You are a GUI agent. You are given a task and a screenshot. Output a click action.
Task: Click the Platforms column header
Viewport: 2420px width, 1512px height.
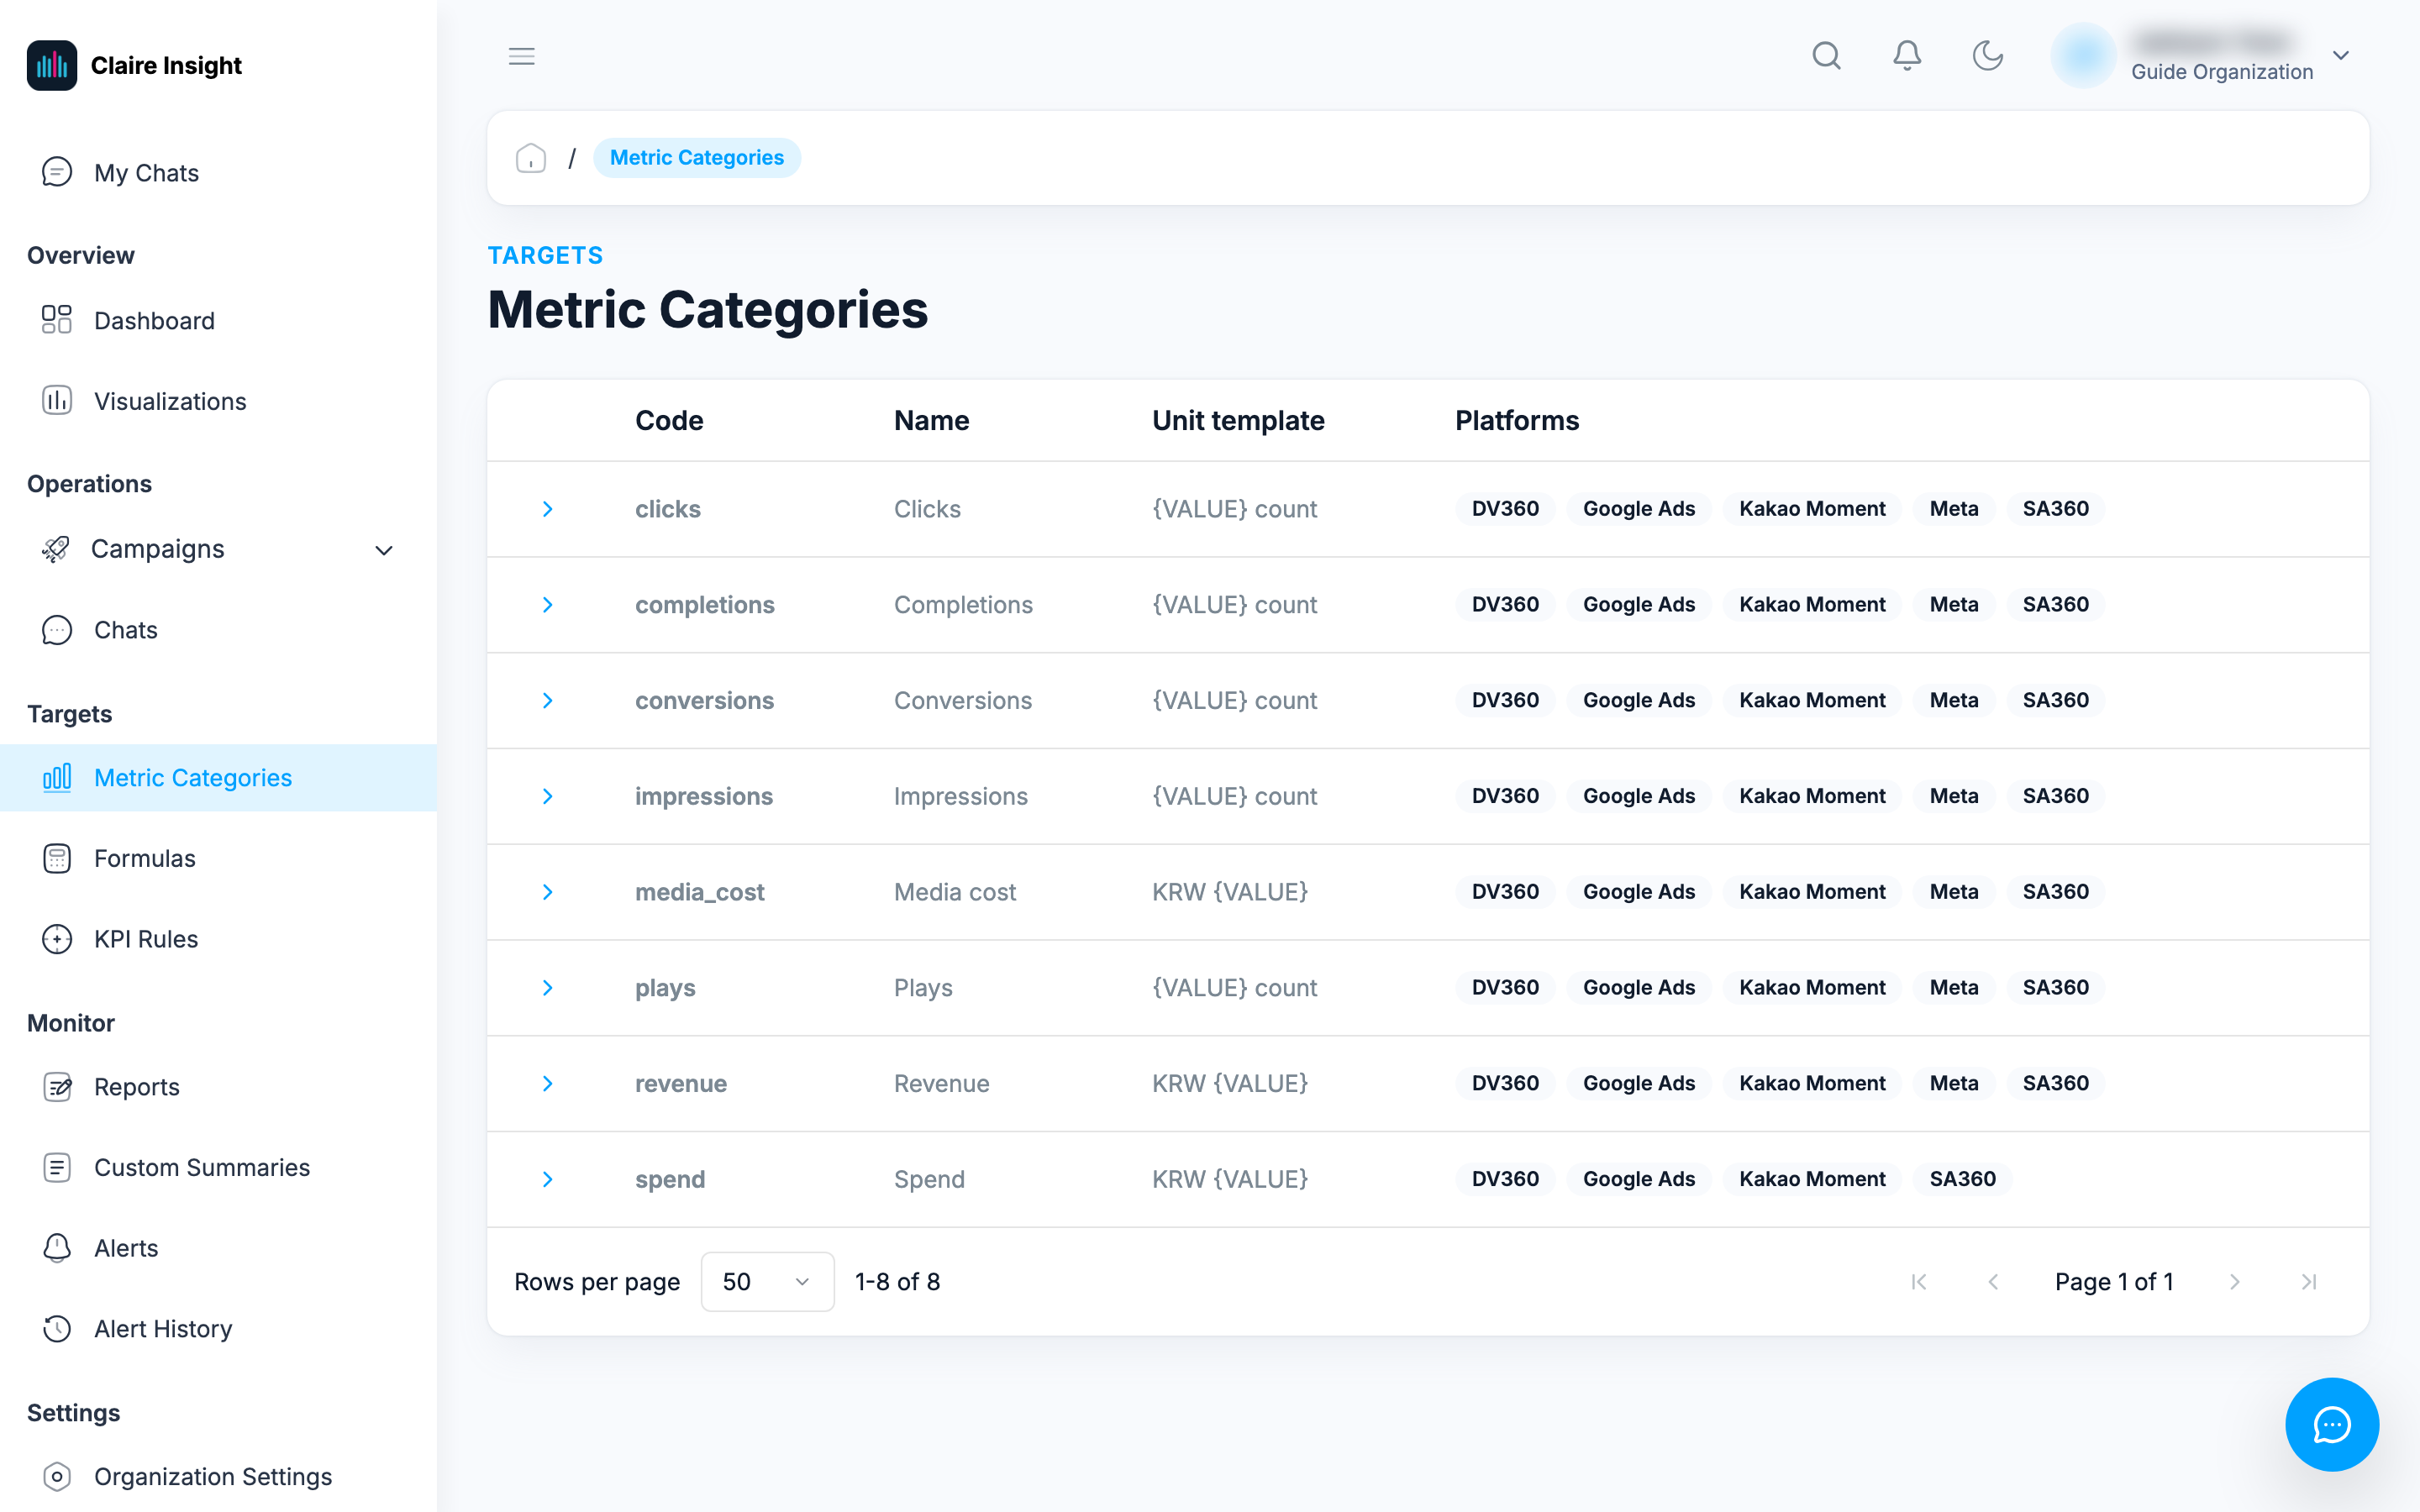[1517, 420]
